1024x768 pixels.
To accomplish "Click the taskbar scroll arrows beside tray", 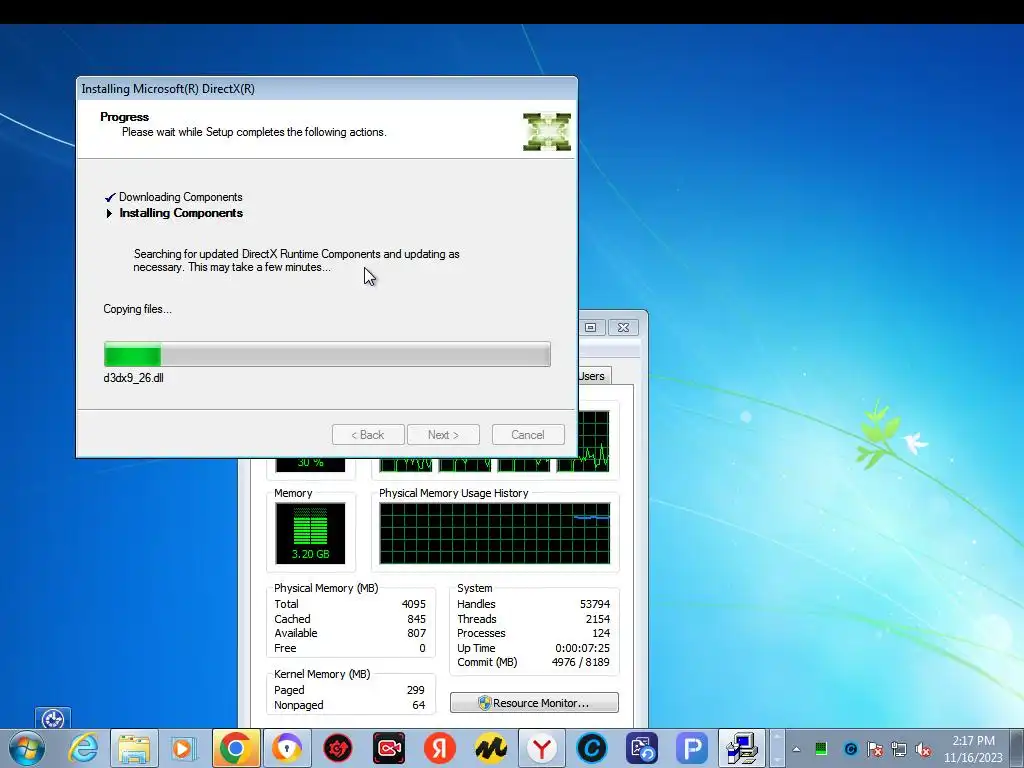I will [776, 748].
